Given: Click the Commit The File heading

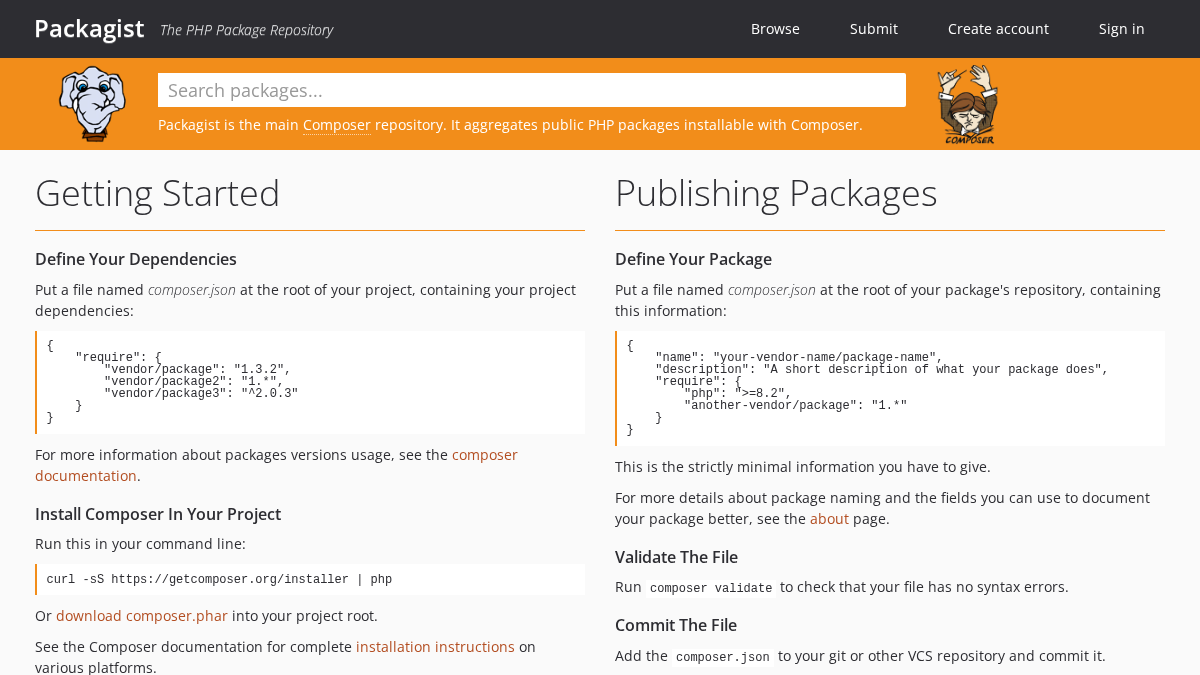Looking at the screenshot, I should 676,625.
